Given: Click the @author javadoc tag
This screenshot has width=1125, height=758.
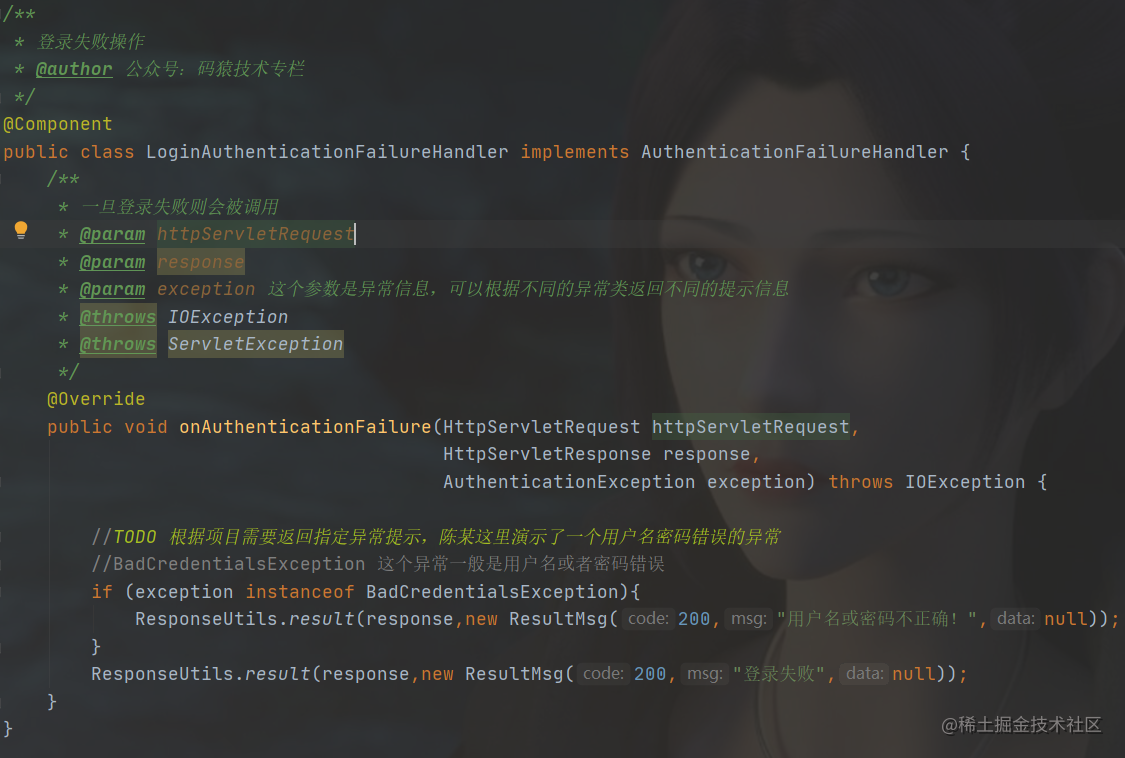Looking at the screenshot, I should [x=74, y=69].
